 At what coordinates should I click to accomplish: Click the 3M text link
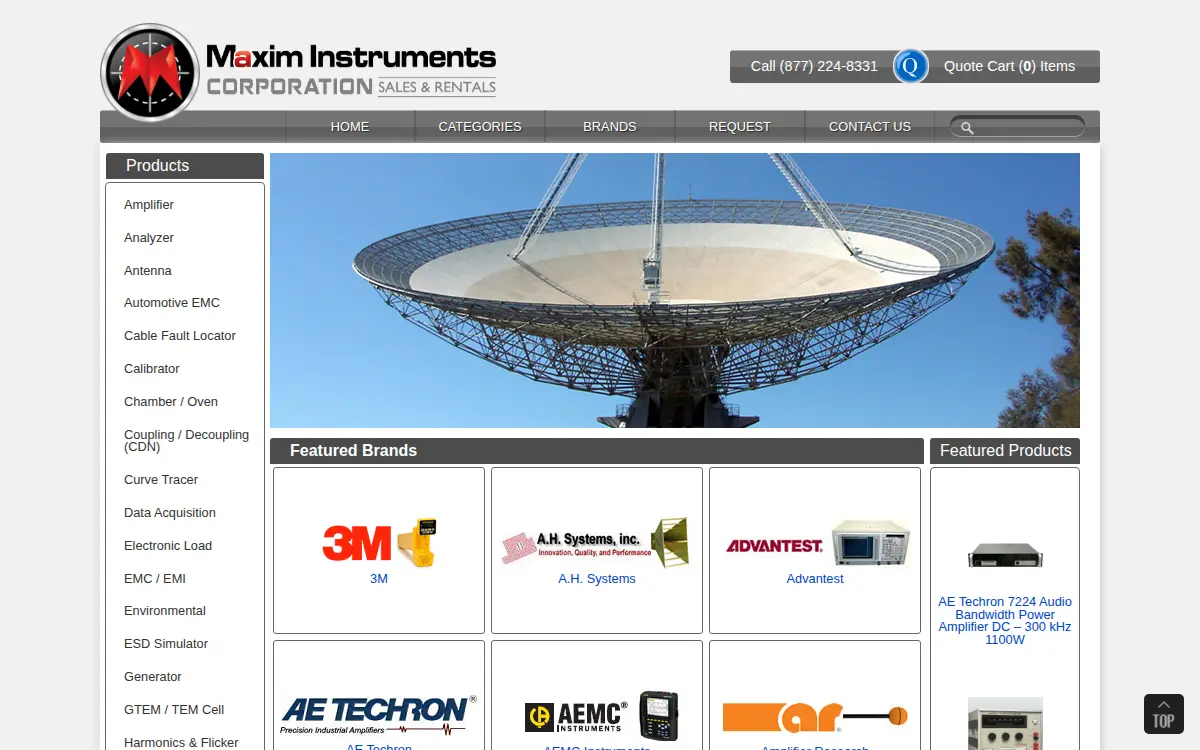point(379,579)
